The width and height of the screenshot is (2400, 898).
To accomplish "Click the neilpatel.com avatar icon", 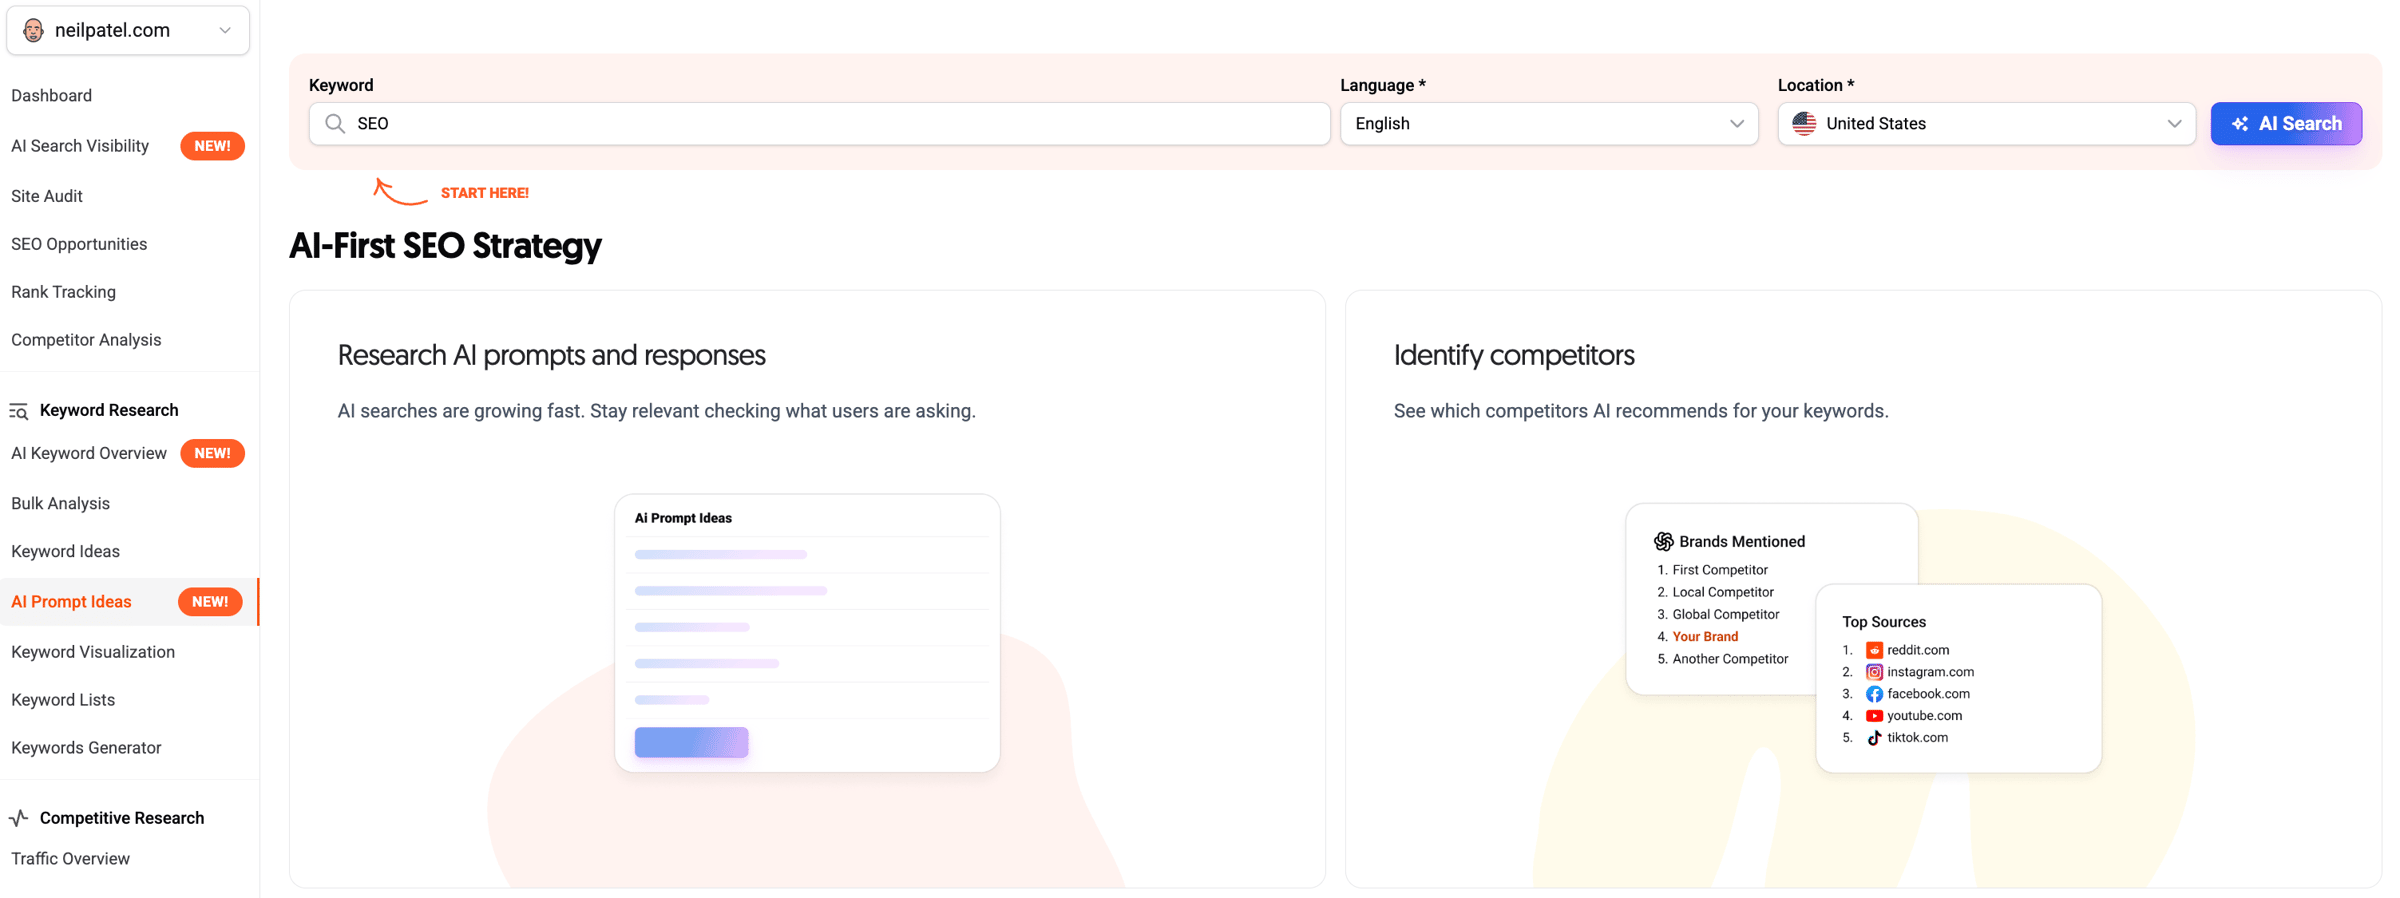I will click(x=33, y=30).
